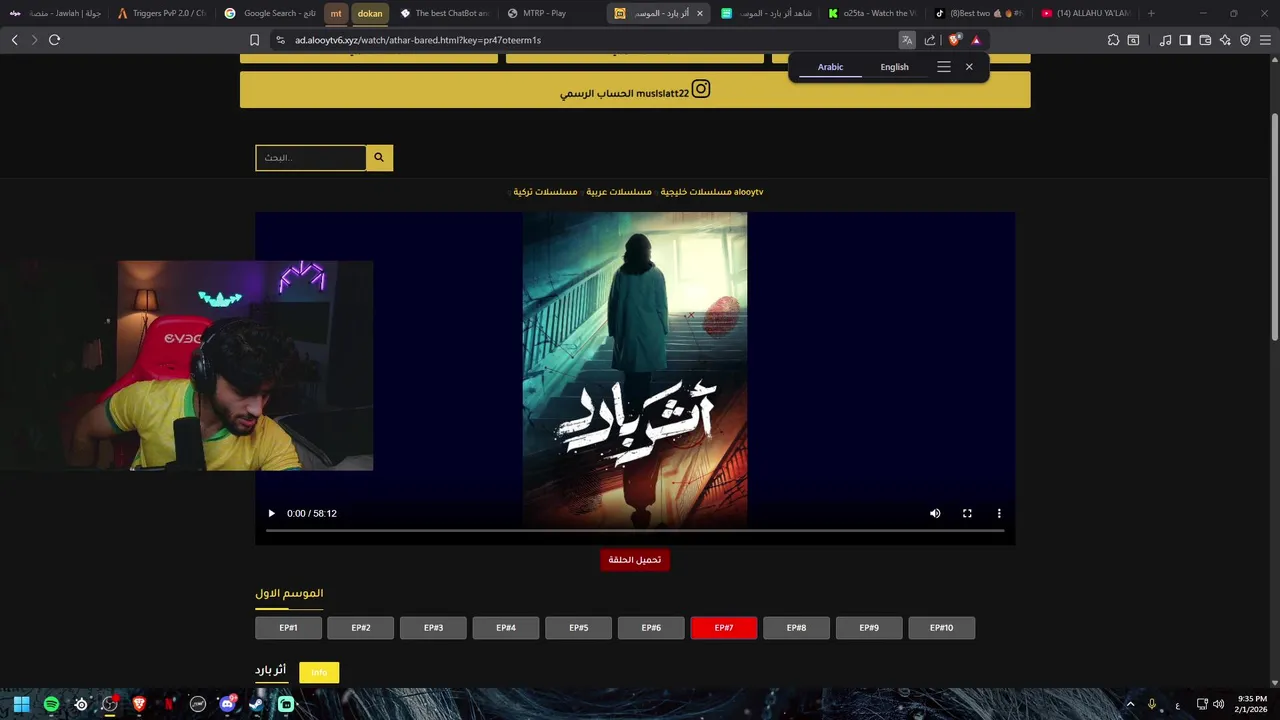Click the yellow search magnifier button
The height and width of the screenshot is (720, 1280).
pos(379,157)
